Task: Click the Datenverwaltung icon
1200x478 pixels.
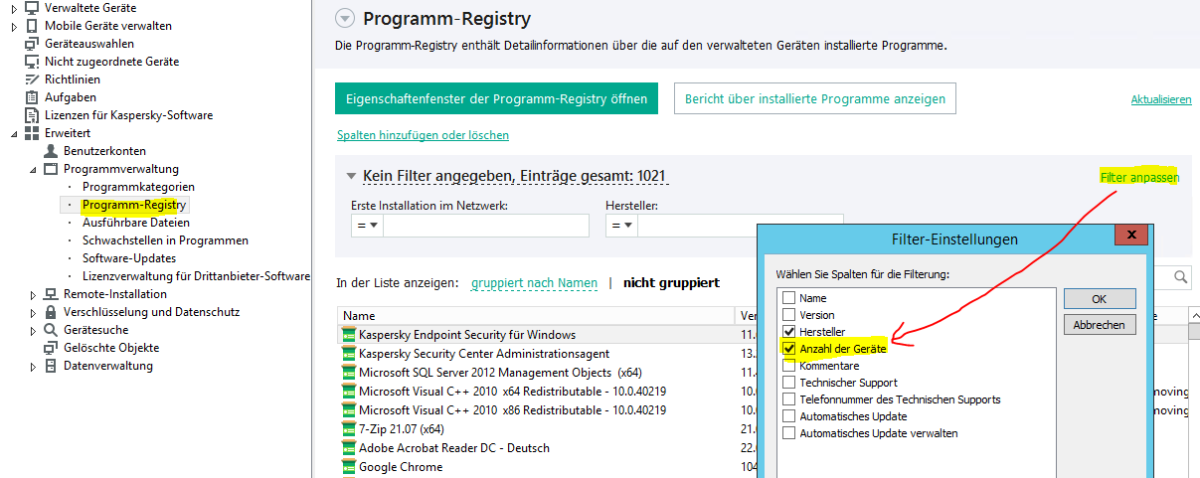Action: point(51,366)
